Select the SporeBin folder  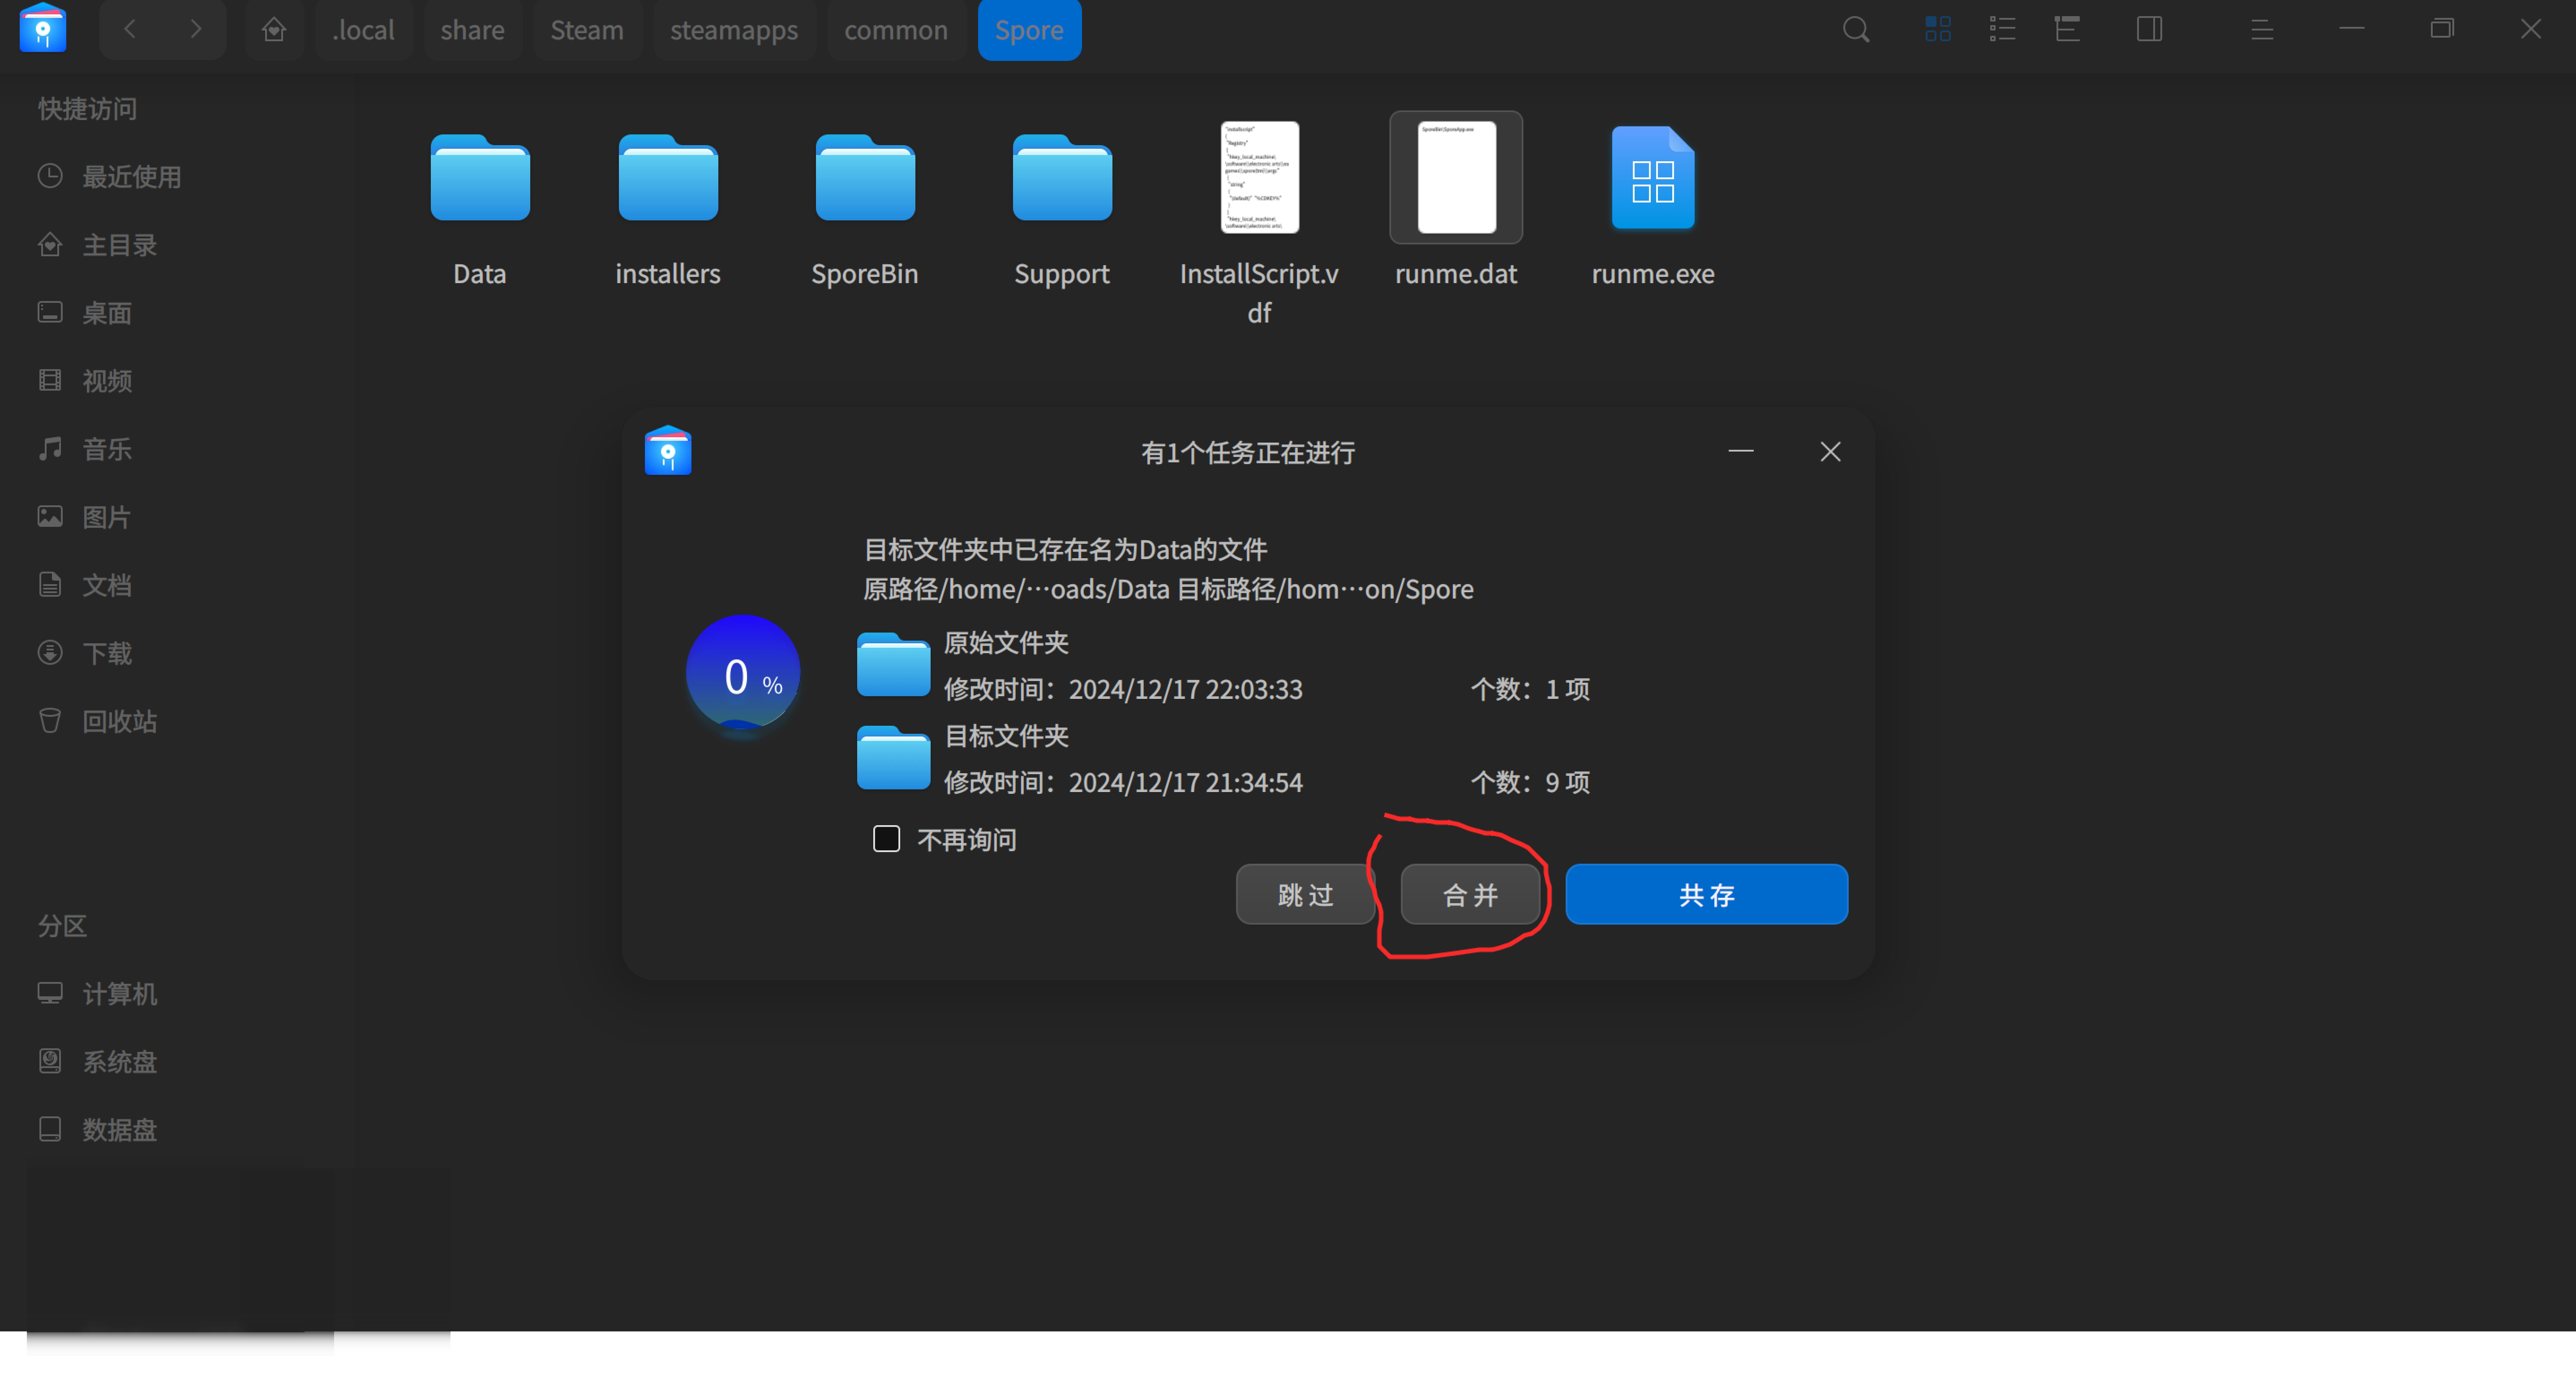click(x=865, y=177)
